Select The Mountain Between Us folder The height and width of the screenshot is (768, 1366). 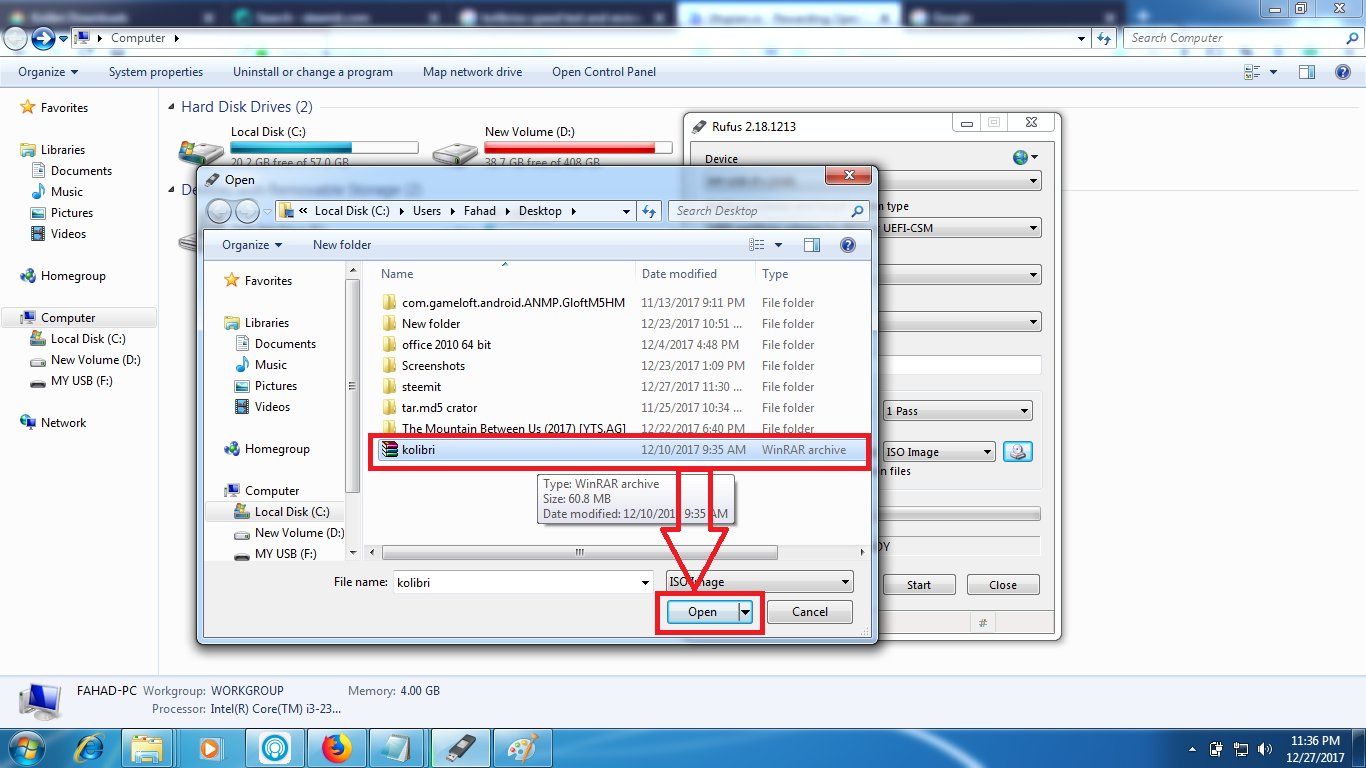tap(513, 429)
